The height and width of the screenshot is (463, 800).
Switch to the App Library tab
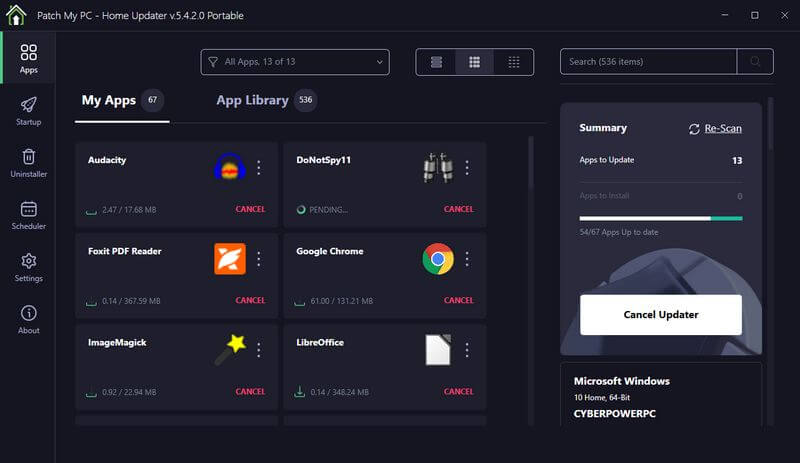(x=253, y=100)
